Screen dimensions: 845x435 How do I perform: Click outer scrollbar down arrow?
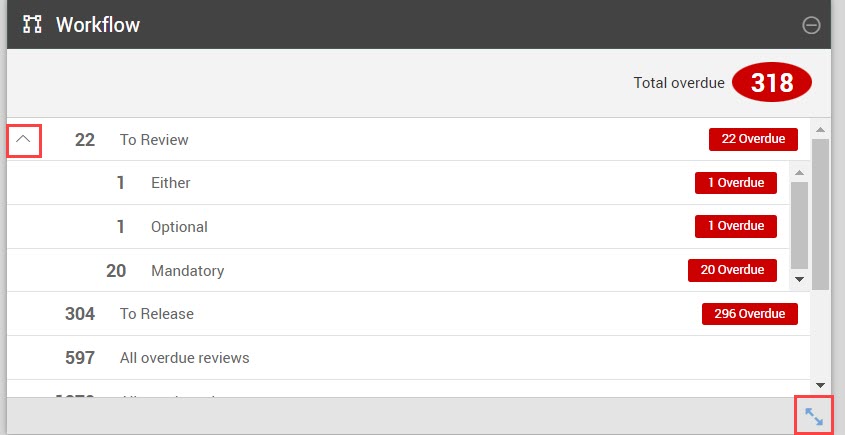point(820,385)
